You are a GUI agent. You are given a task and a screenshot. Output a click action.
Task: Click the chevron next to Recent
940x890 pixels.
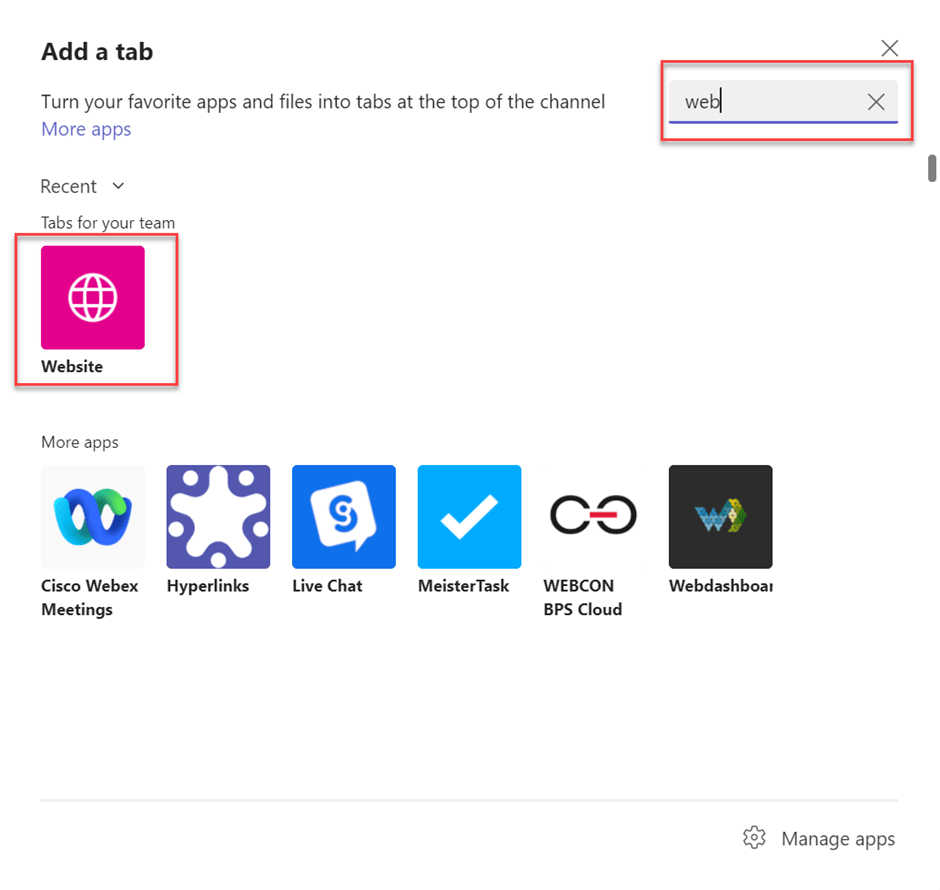click(118, 186)
